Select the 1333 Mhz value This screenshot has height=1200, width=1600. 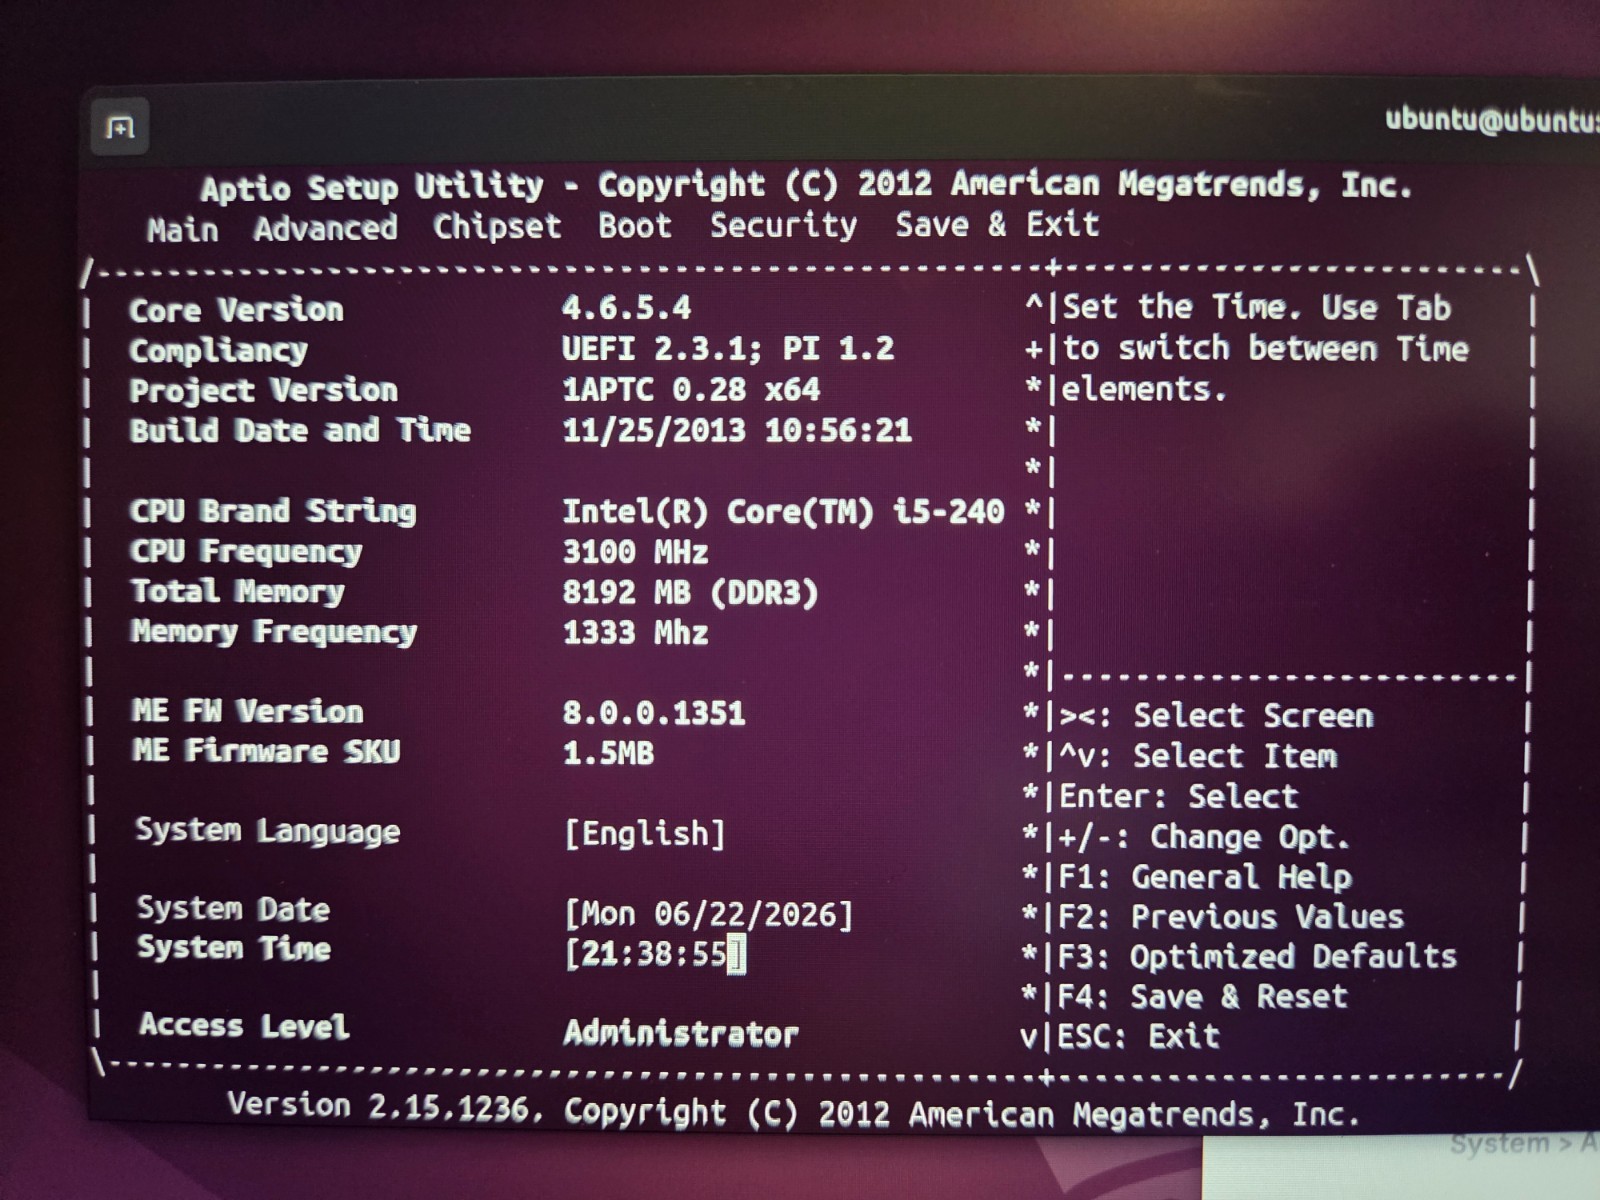[x=635, y=633]
